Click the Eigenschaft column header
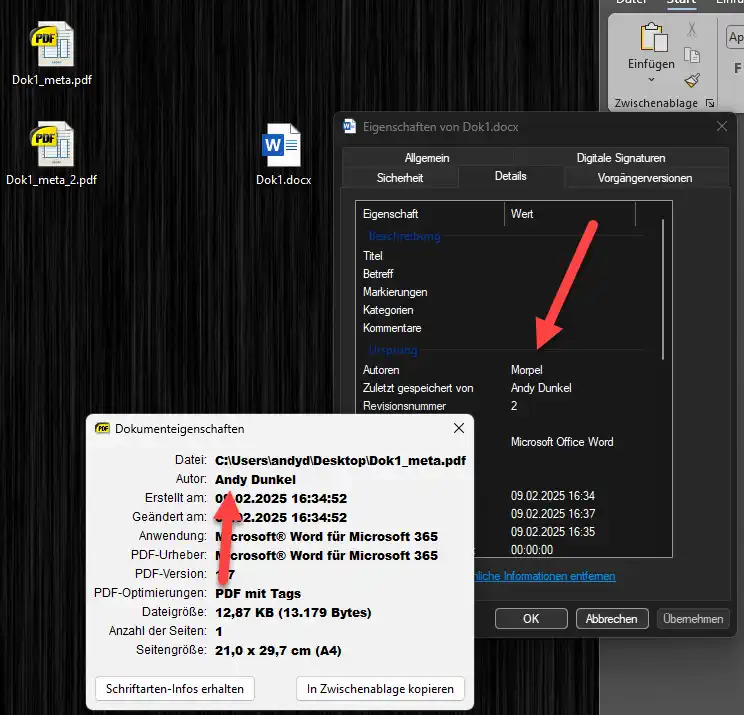The width and height of the screenshot is (744, 715). coord(430,214)
